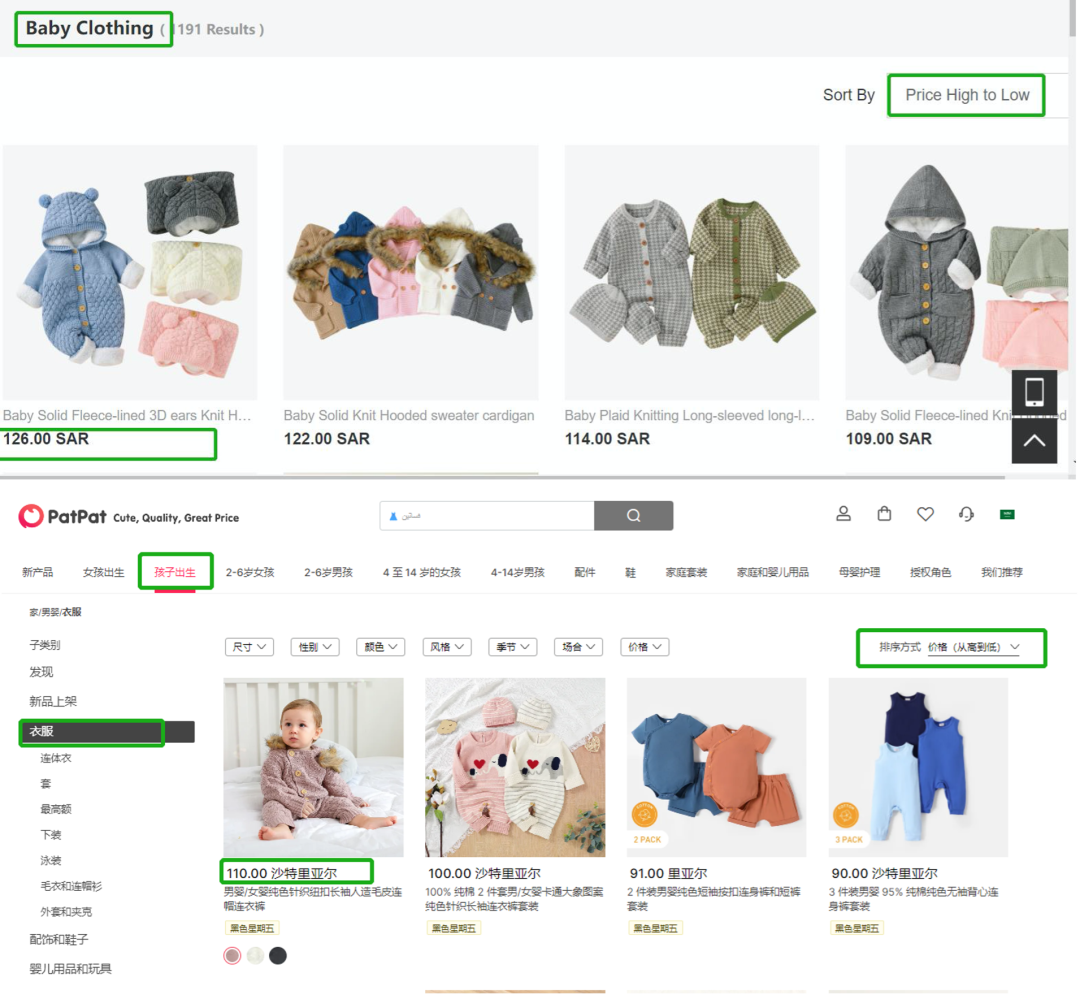Click the search magnifier button
The height and width of the screenshot is (995, 1080).
pyautogui.click(x=633, y=516)
